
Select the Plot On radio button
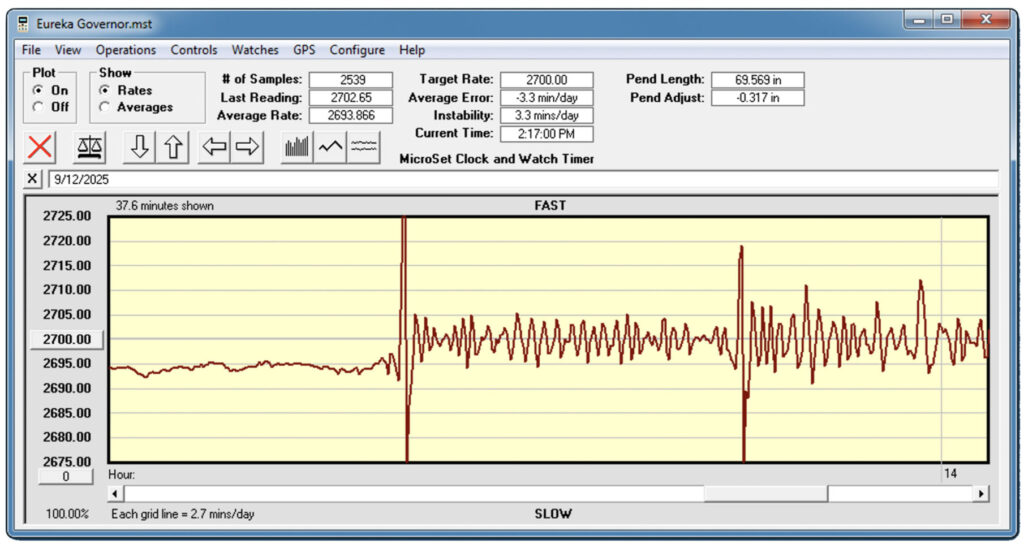[39, 90]
